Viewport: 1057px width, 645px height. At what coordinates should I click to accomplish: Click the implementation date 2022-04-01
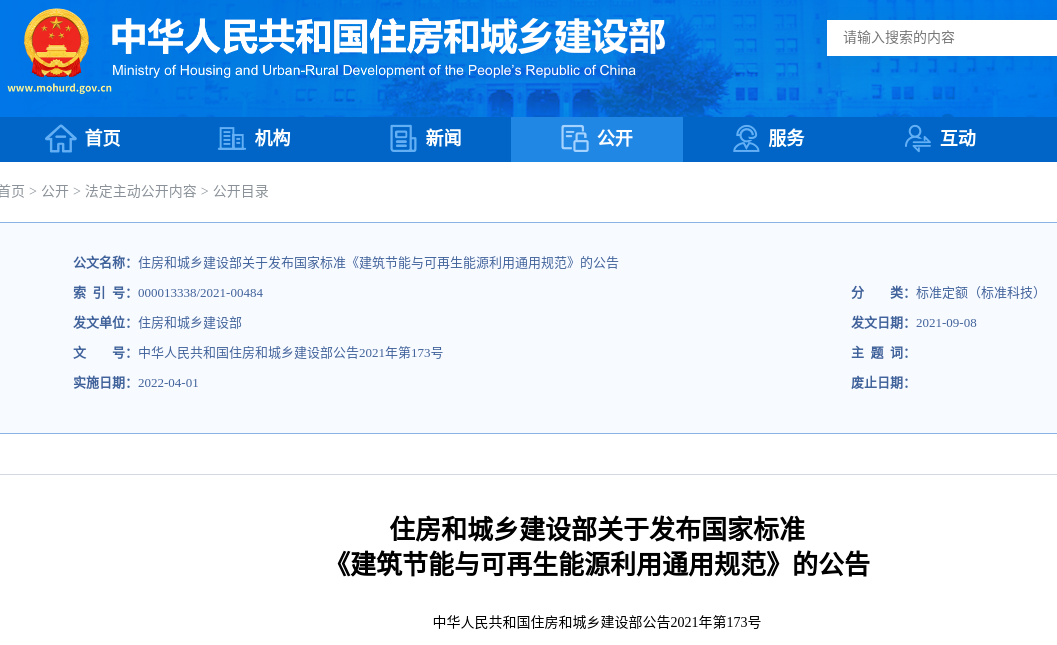pyautogui.click(x=168, y=383)
